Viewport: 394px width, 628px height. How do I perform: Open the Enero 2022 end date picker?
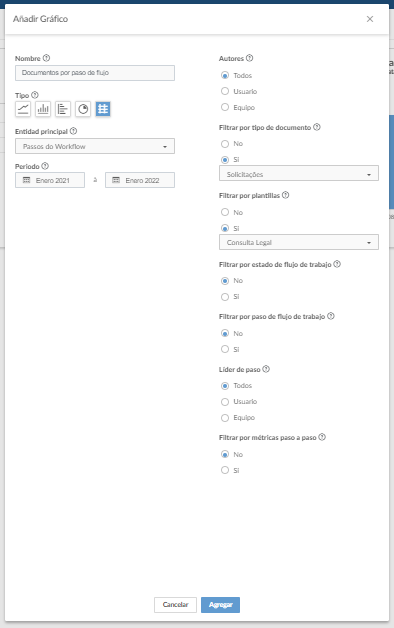[140, 180]
